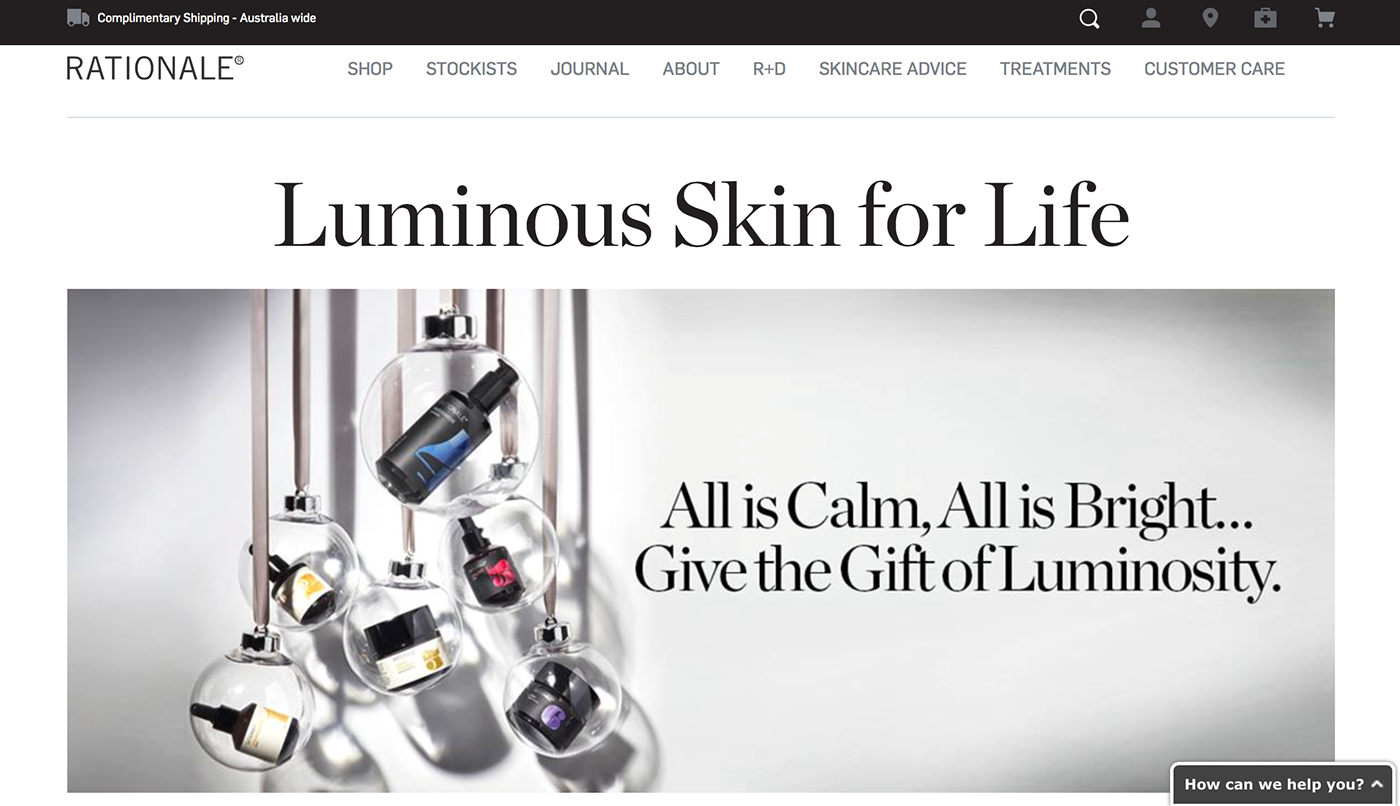Click the shipping truck icon
This screenshot has width=1400, height=806.
coord(78,18)
